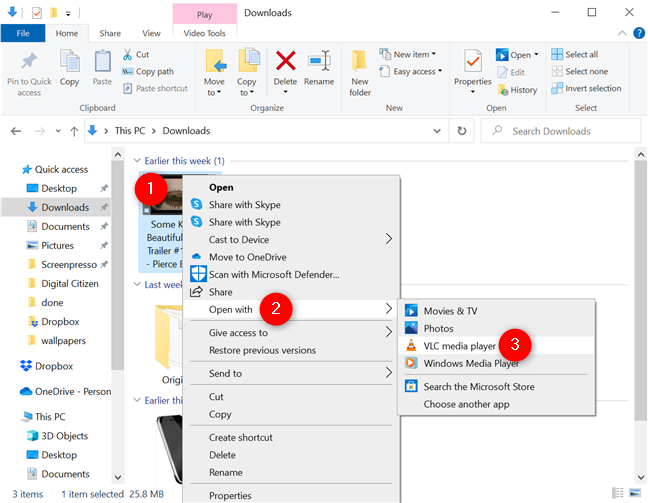Collapse the Last week group
Screen dimensions: 648x503
pyautogui.click(x=137, y=284)
